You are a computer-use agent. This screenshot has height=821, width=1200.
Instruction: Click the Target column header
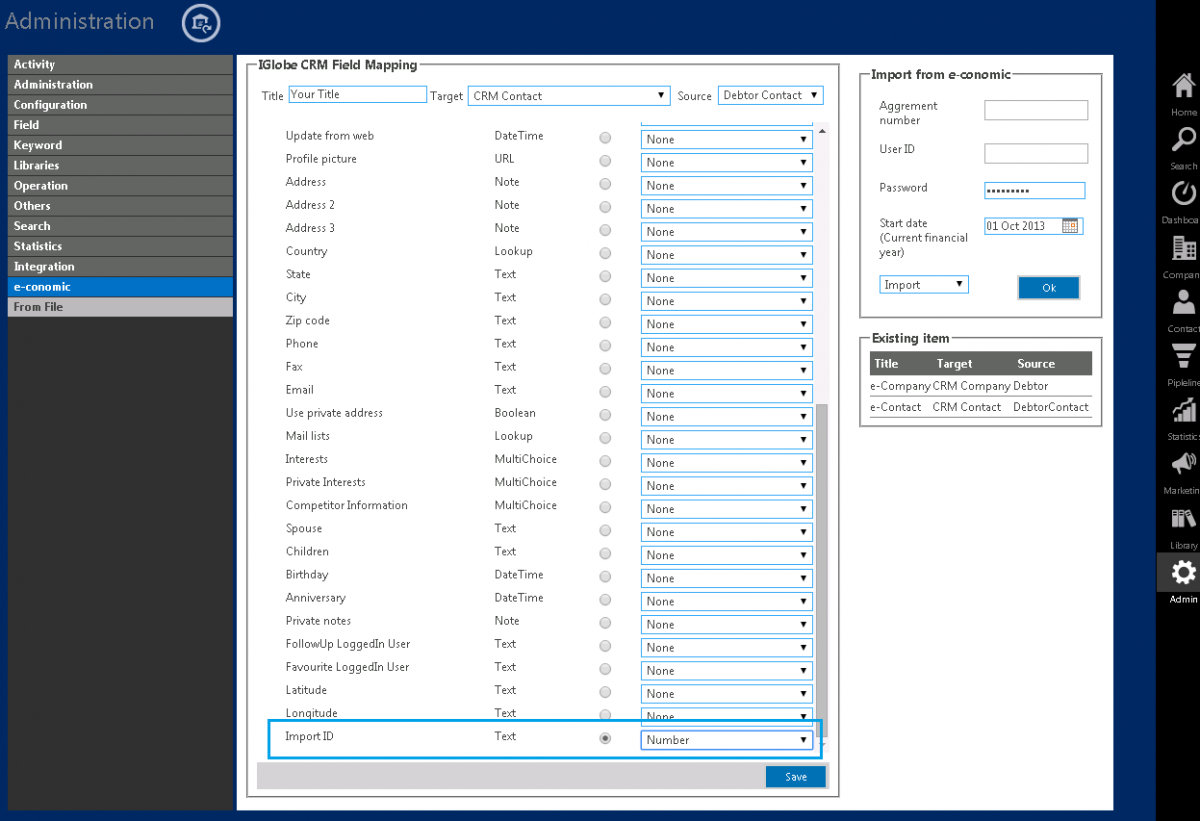[x=954, y=364]
